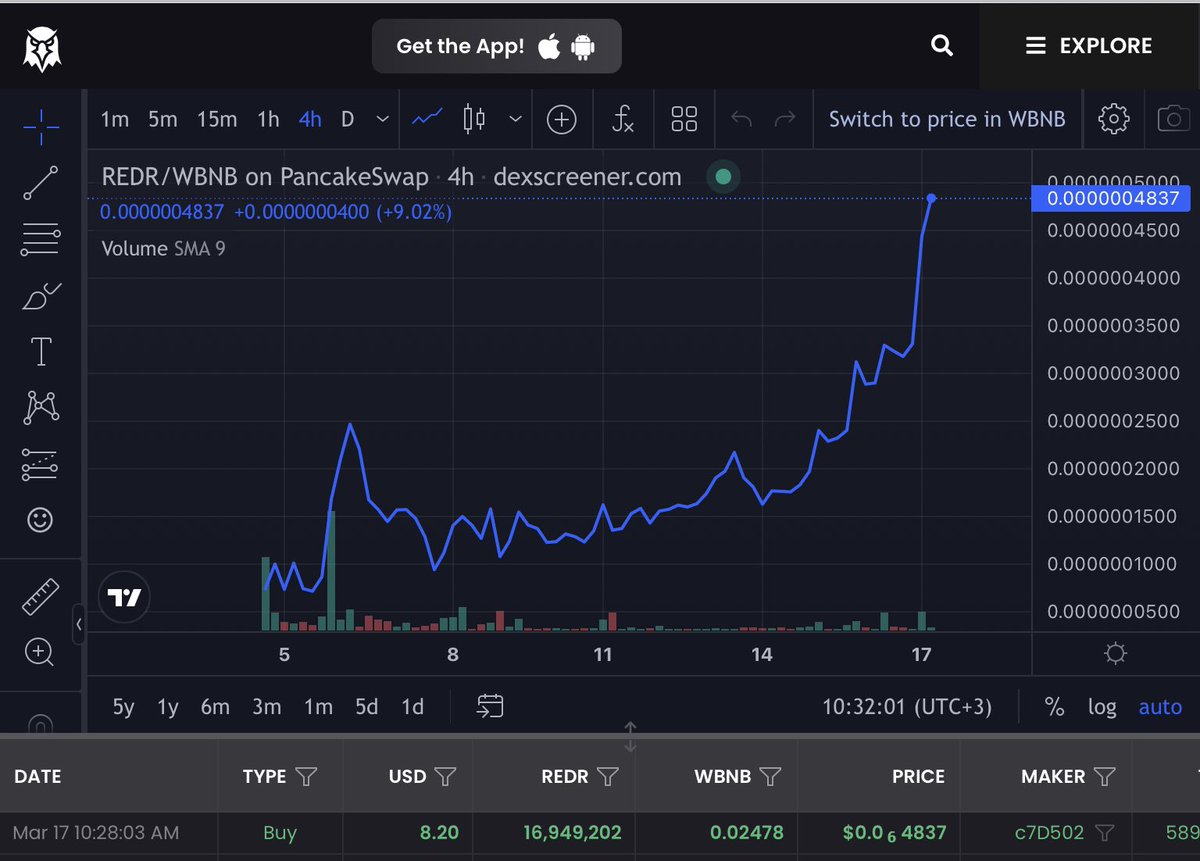The height and width of the screenshot is (861, 1200).
Task: Select the 15m interval
Action: [217, 120]
